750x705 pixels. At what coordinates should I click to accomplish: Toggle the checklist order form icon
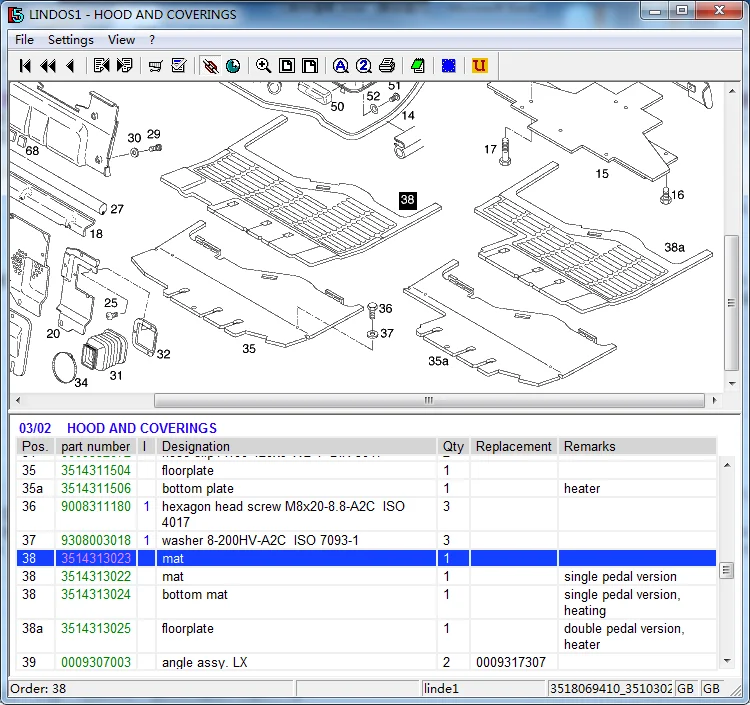[179, 66]
